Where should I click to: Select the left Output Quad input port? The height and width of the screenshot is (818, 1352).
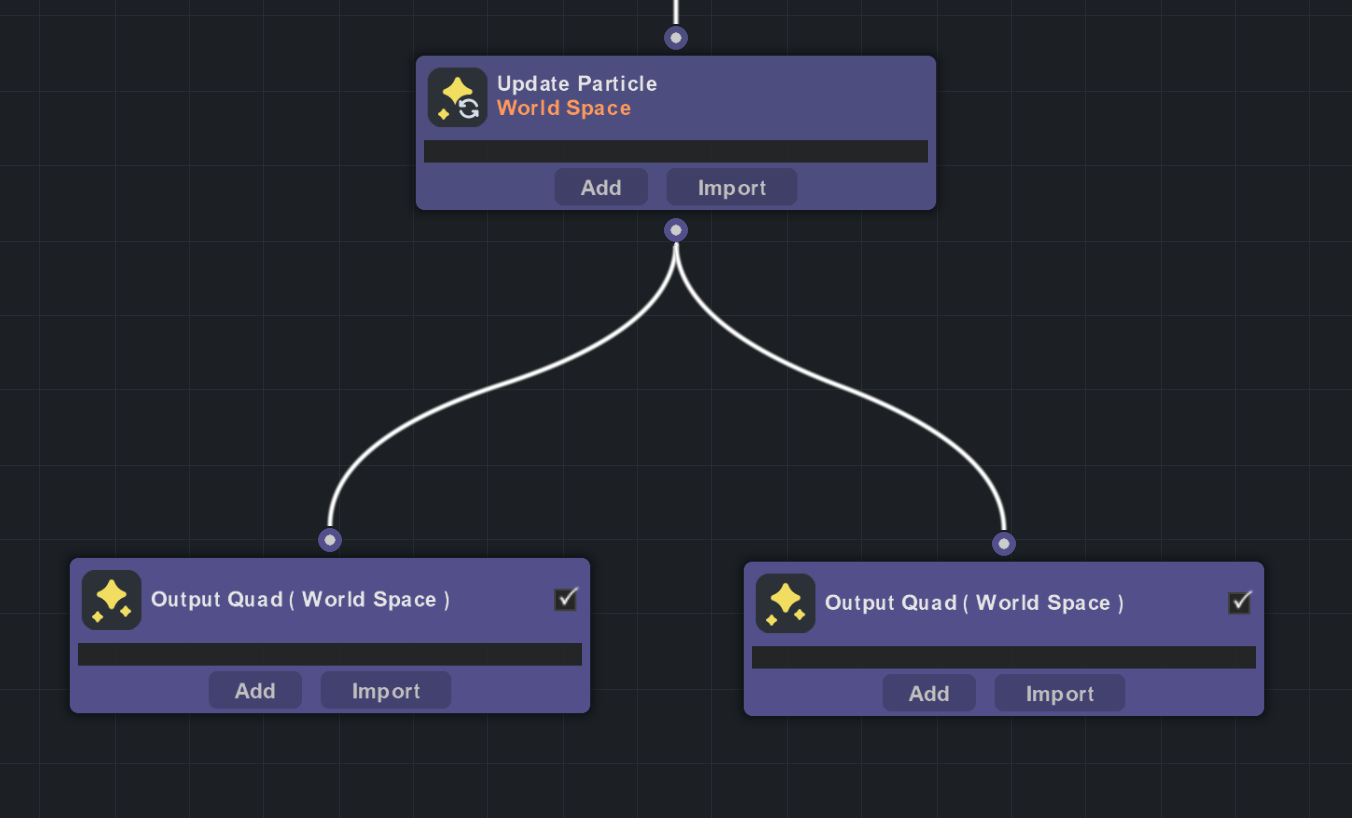[x=330, y=539]
